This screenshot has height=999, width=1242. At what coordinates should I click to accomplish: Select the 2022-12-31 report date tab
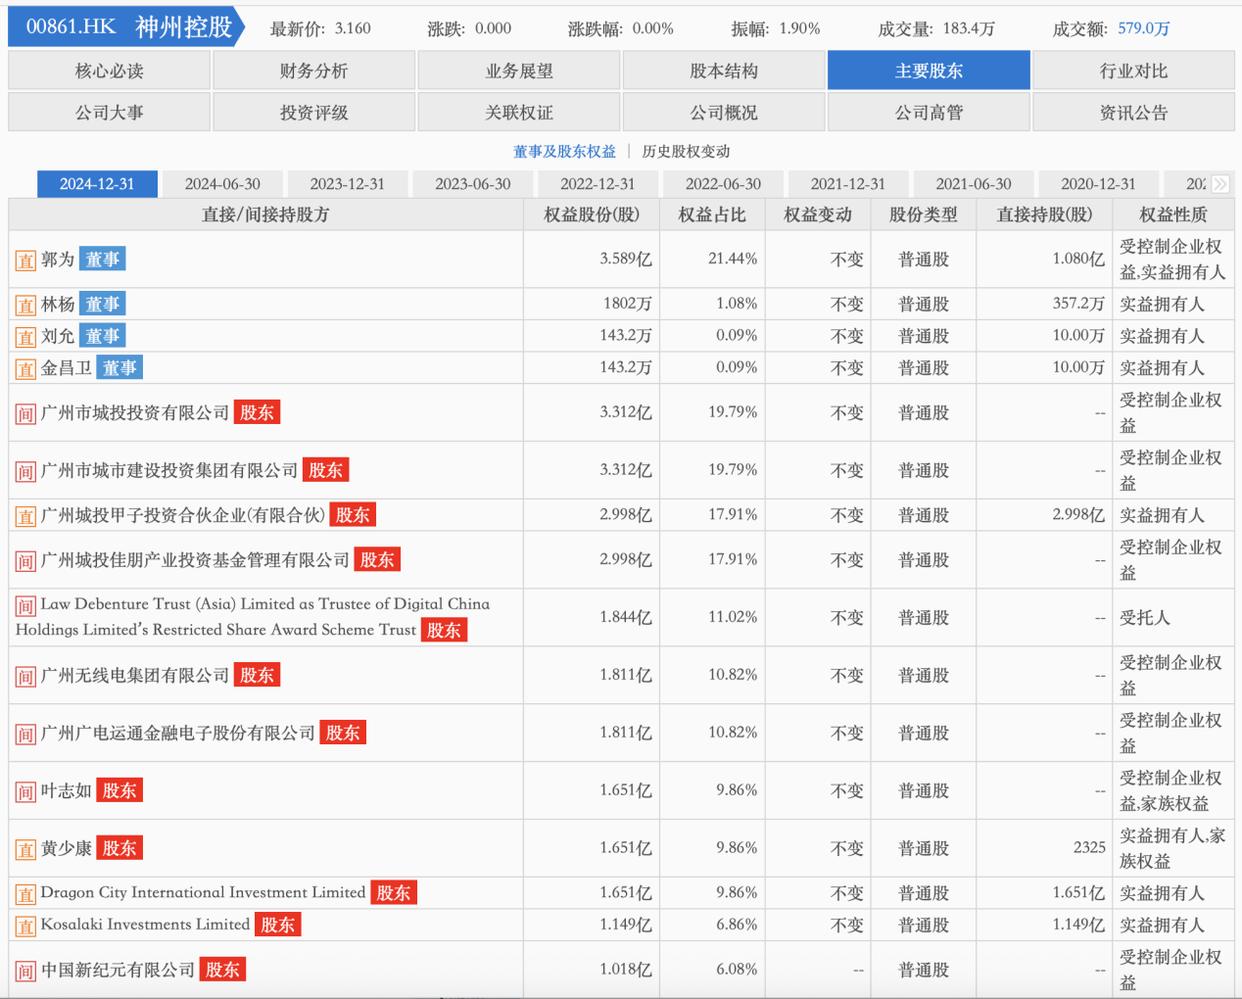[x=597, y=184]
